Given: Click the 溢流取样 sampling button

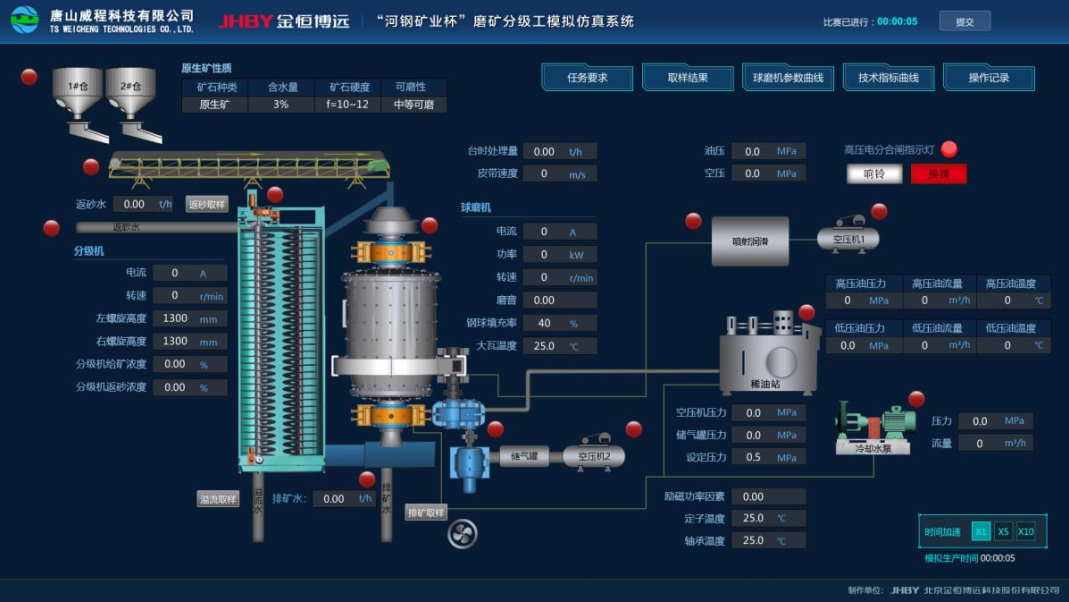Looking at the screenshot, I should tap(217, 497).
